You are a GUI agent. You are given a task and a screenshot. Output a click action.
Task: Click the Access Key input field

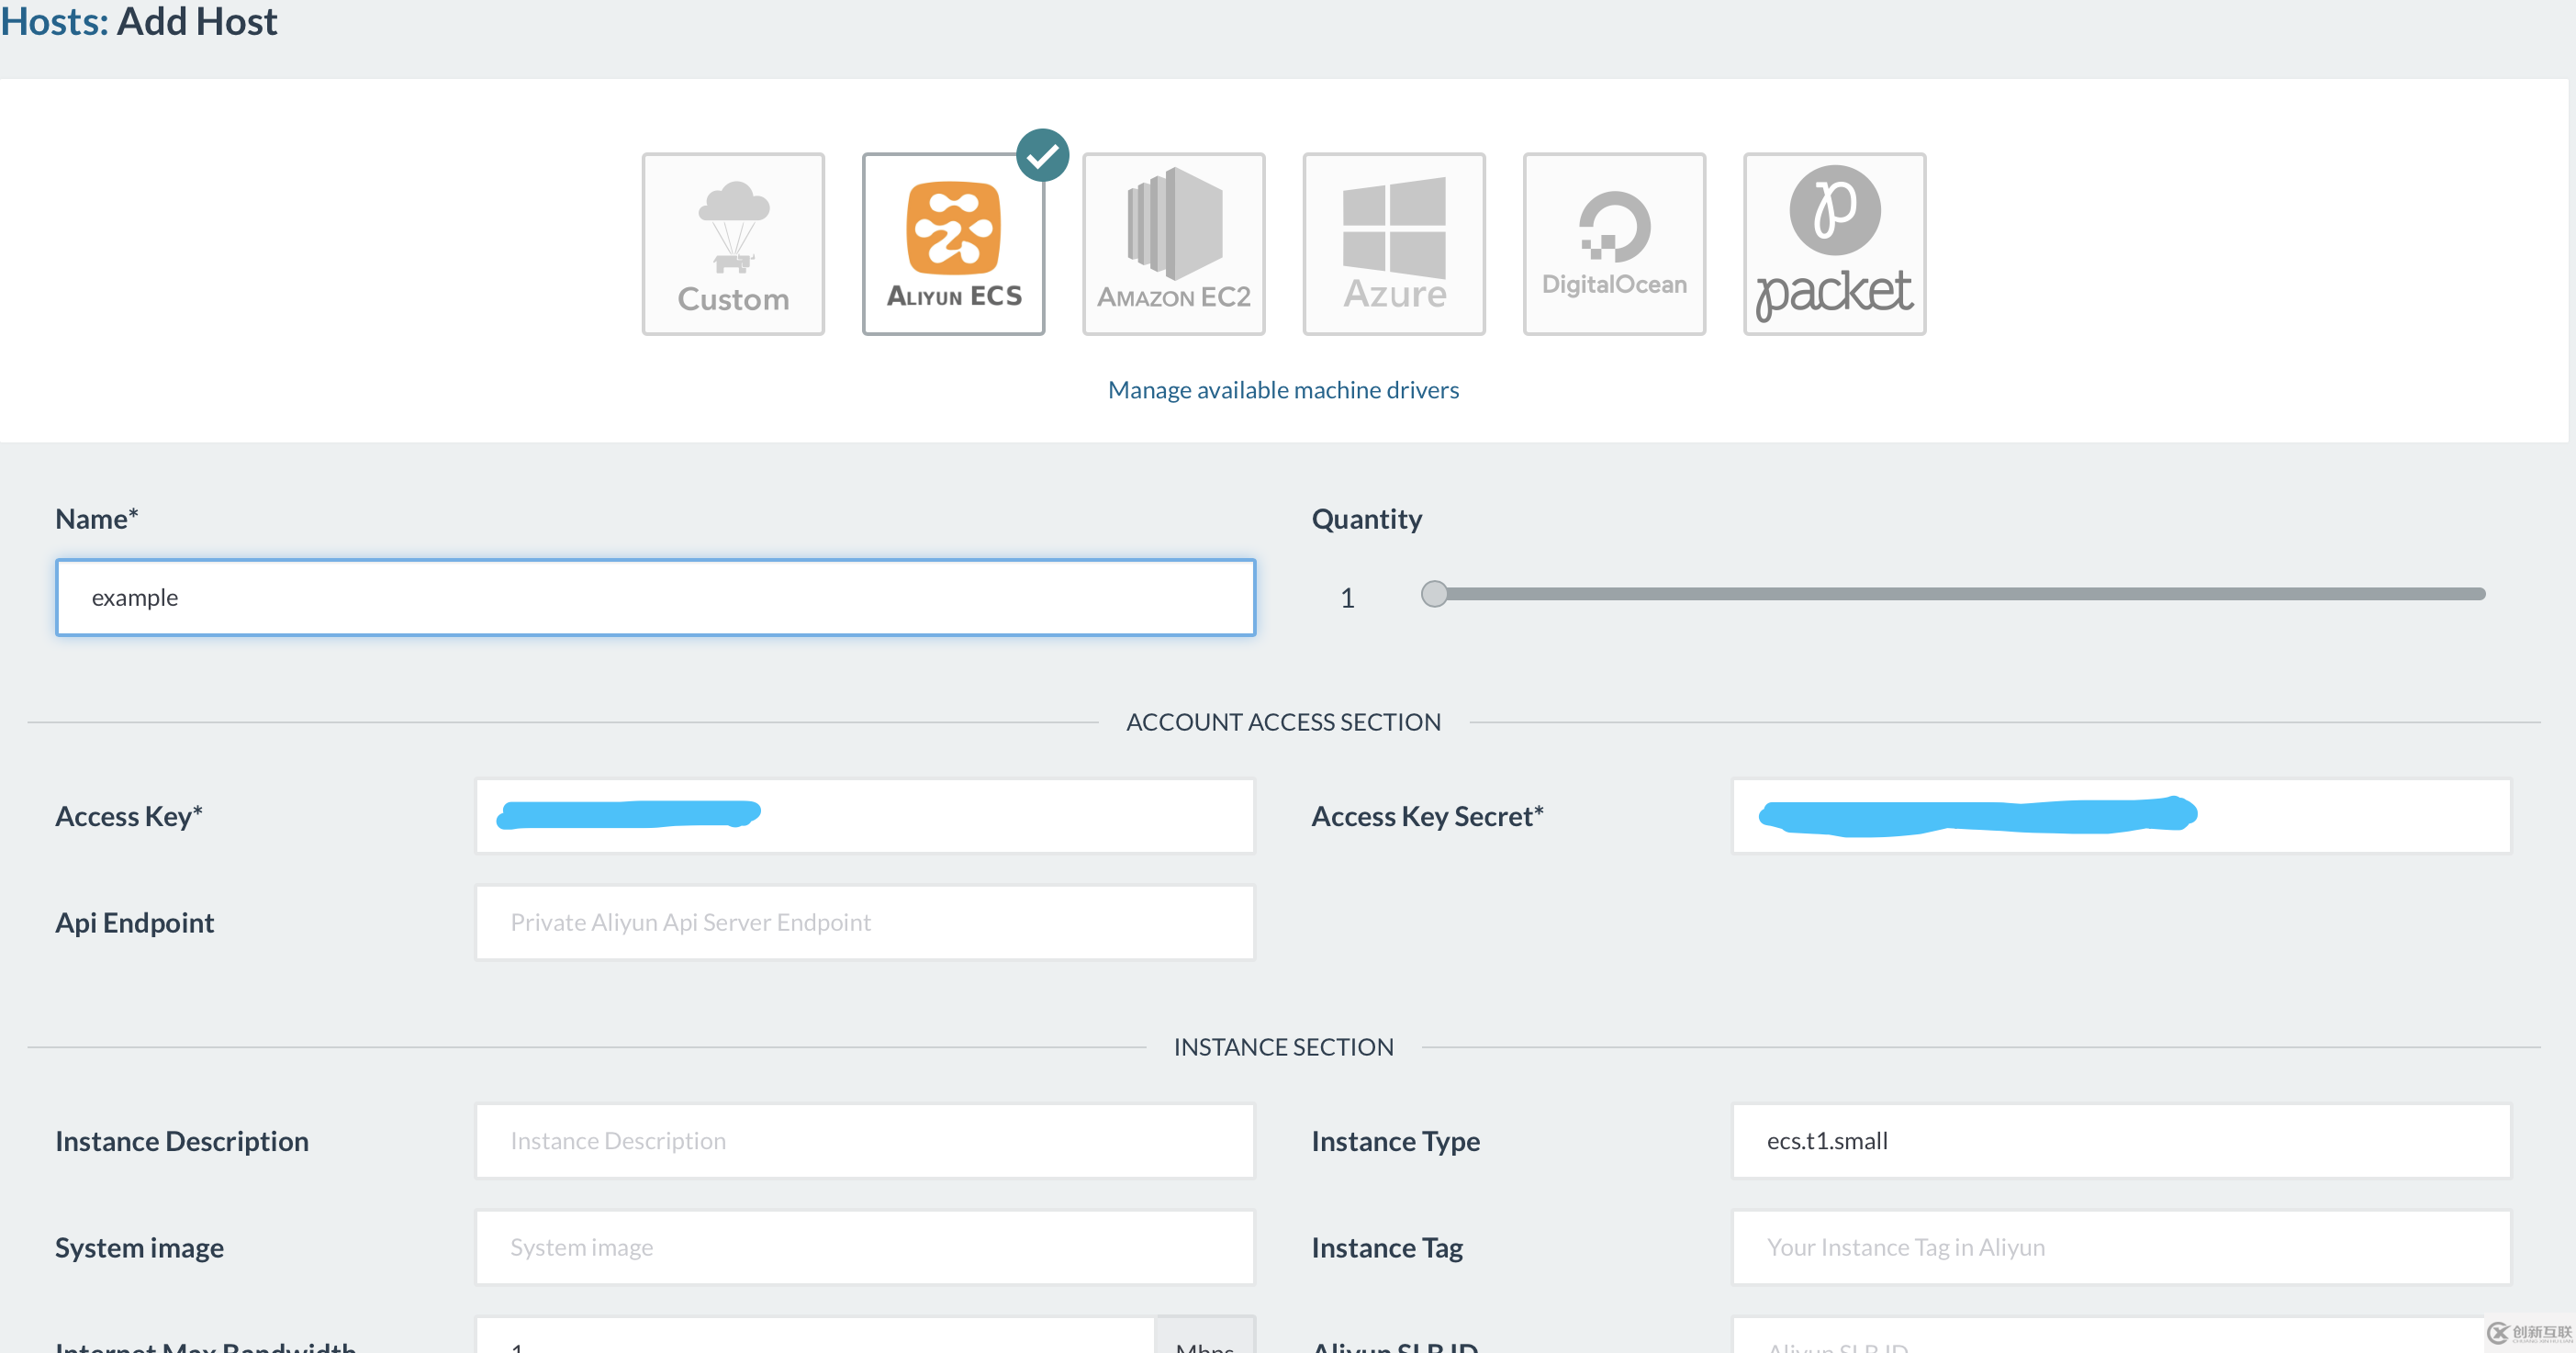tap(862, 814)
